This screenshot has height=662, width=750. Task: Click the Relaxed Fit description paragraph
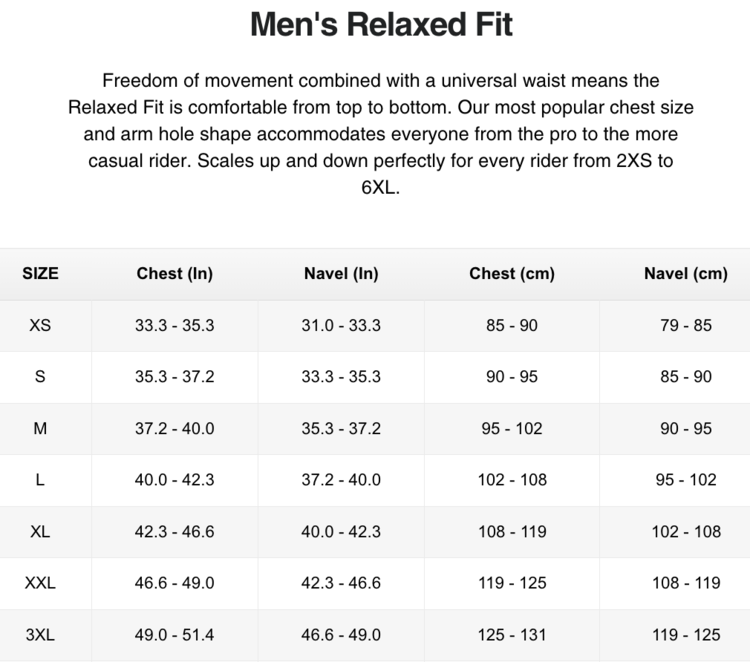pyautogui.click(x=381, y=134)
